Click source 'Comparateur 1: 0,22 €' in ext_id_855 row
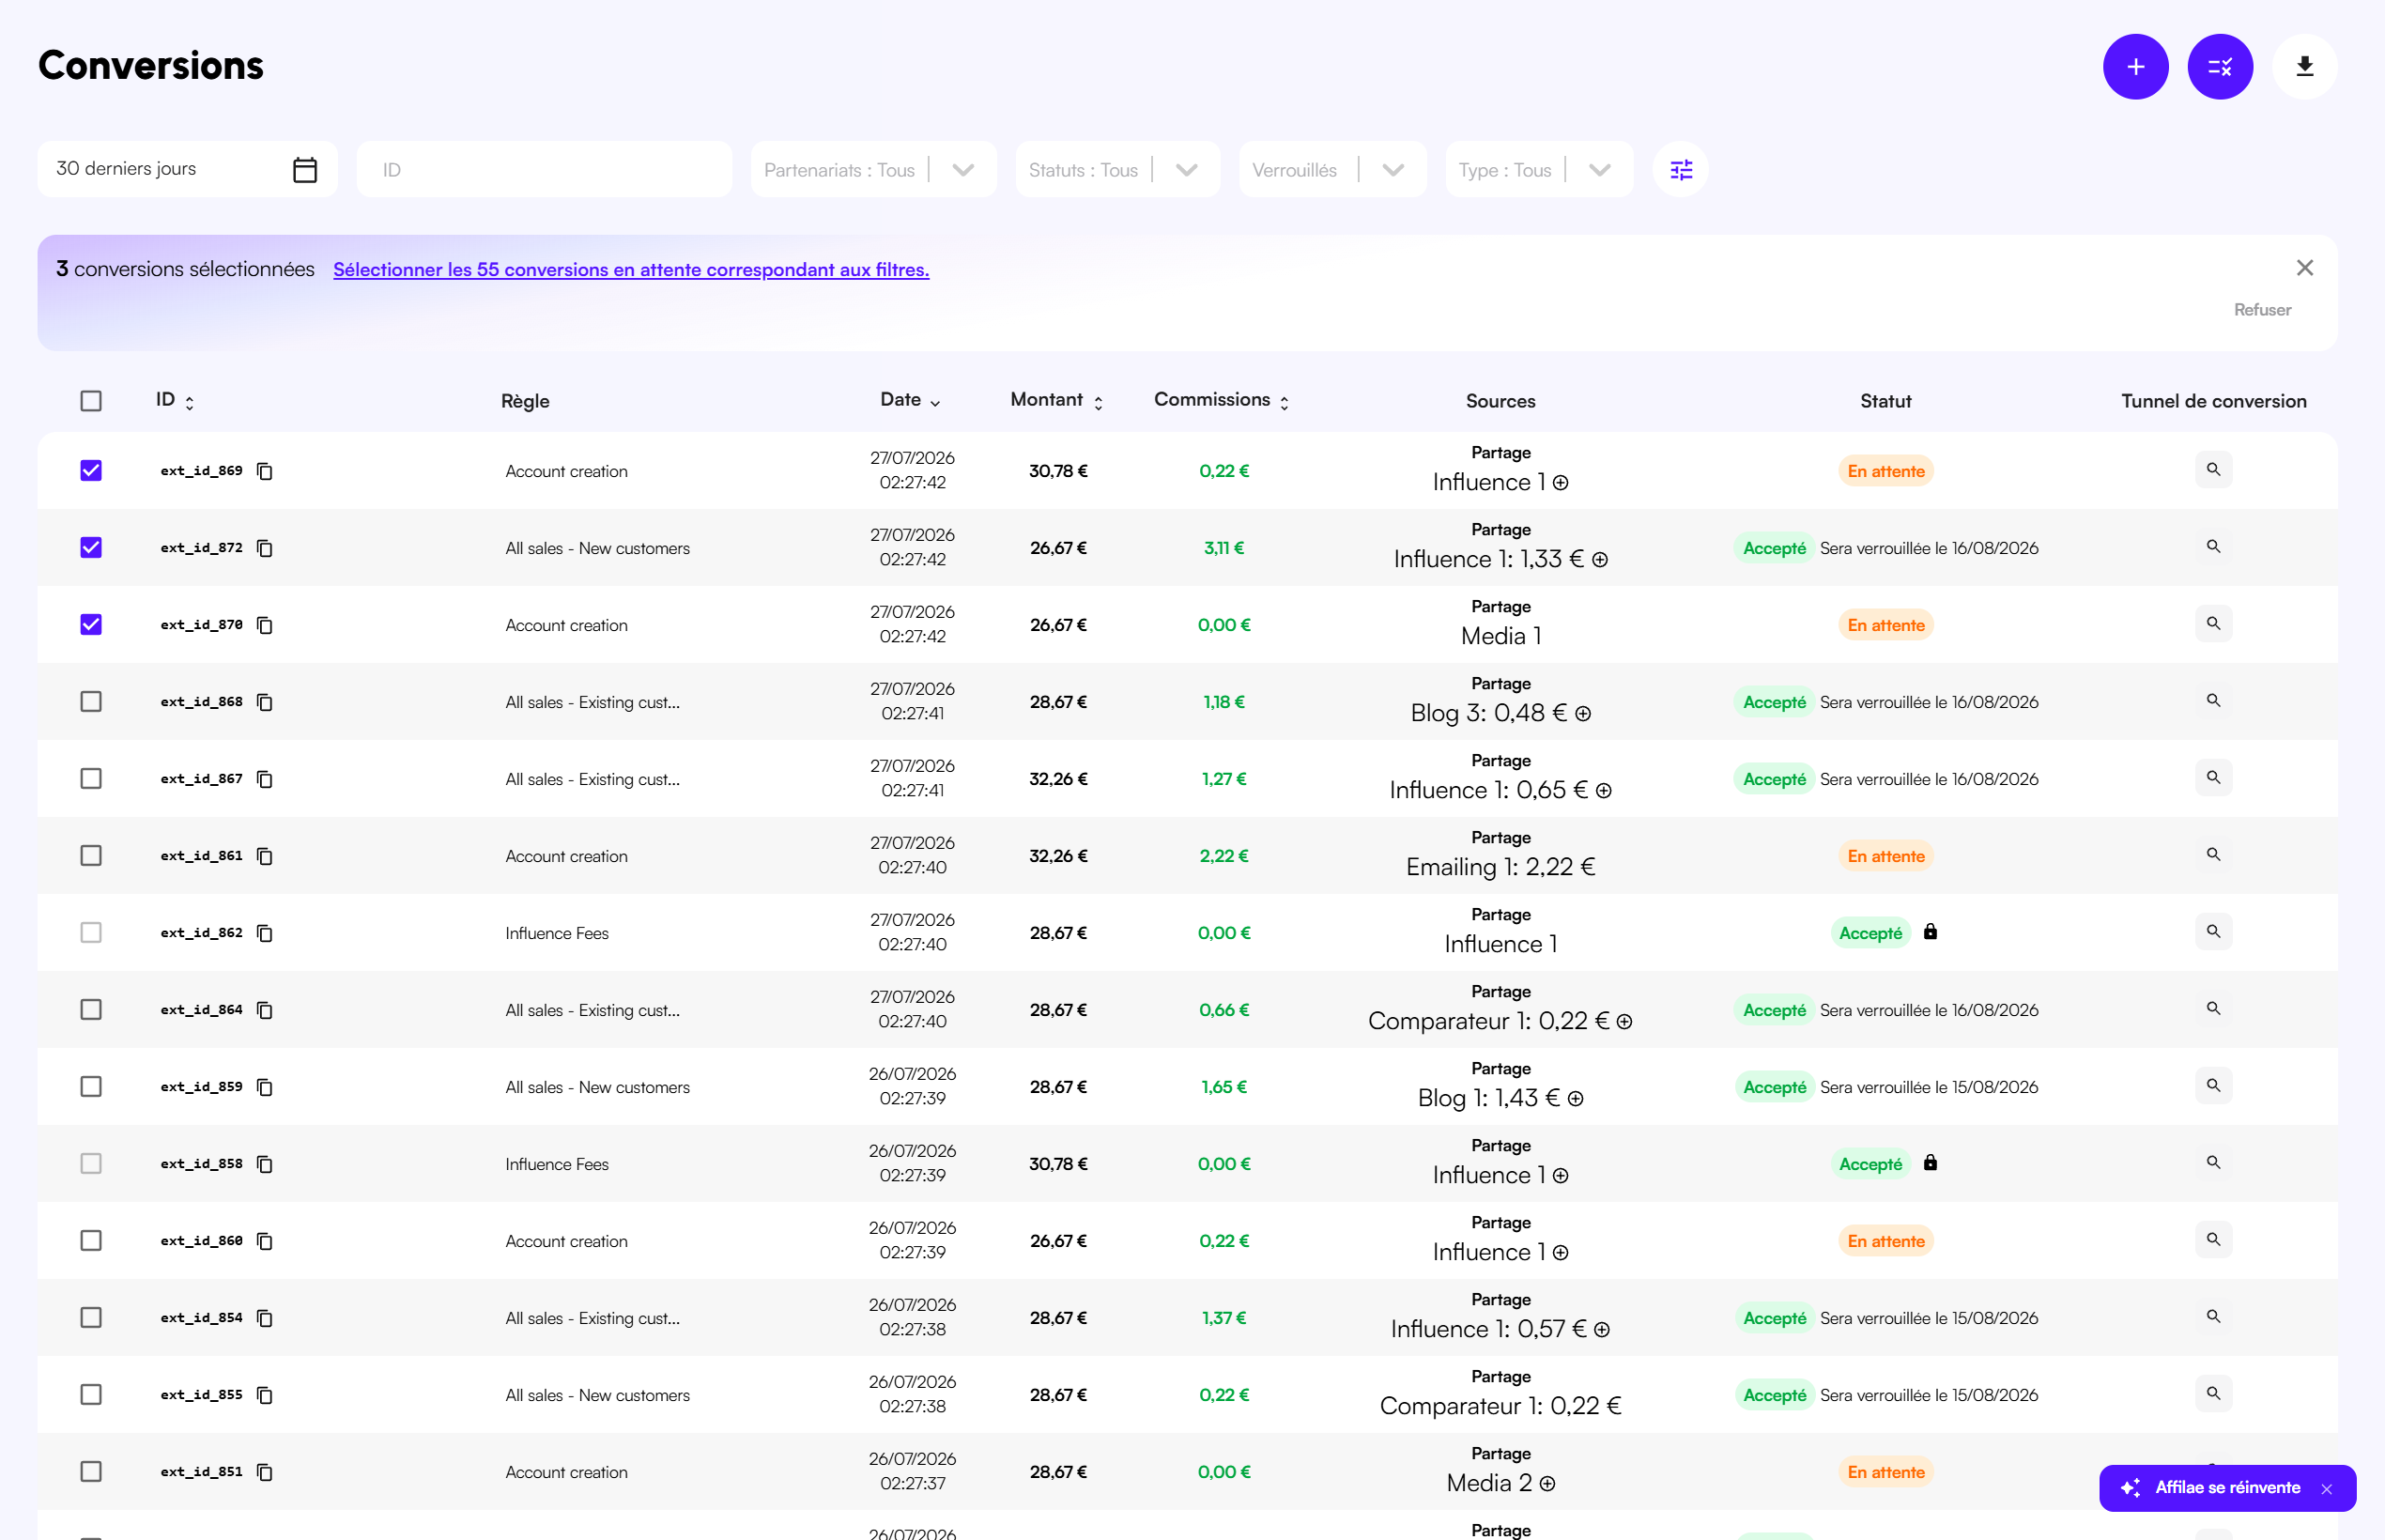Image resolution: width=2385 pixels, height=1540 pixels. [x=1500, y=1406]
